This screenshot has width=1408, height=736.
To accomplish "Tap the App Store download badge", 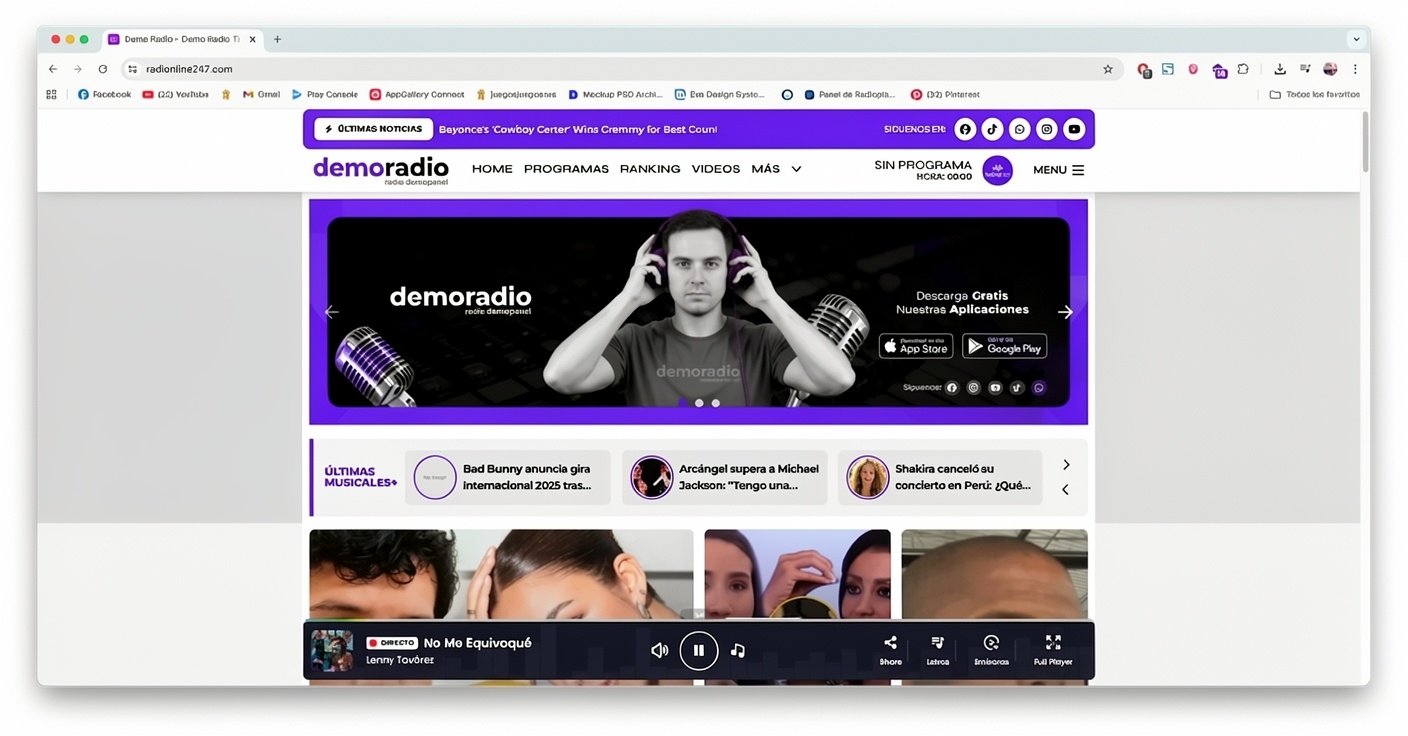I will 916,346.
